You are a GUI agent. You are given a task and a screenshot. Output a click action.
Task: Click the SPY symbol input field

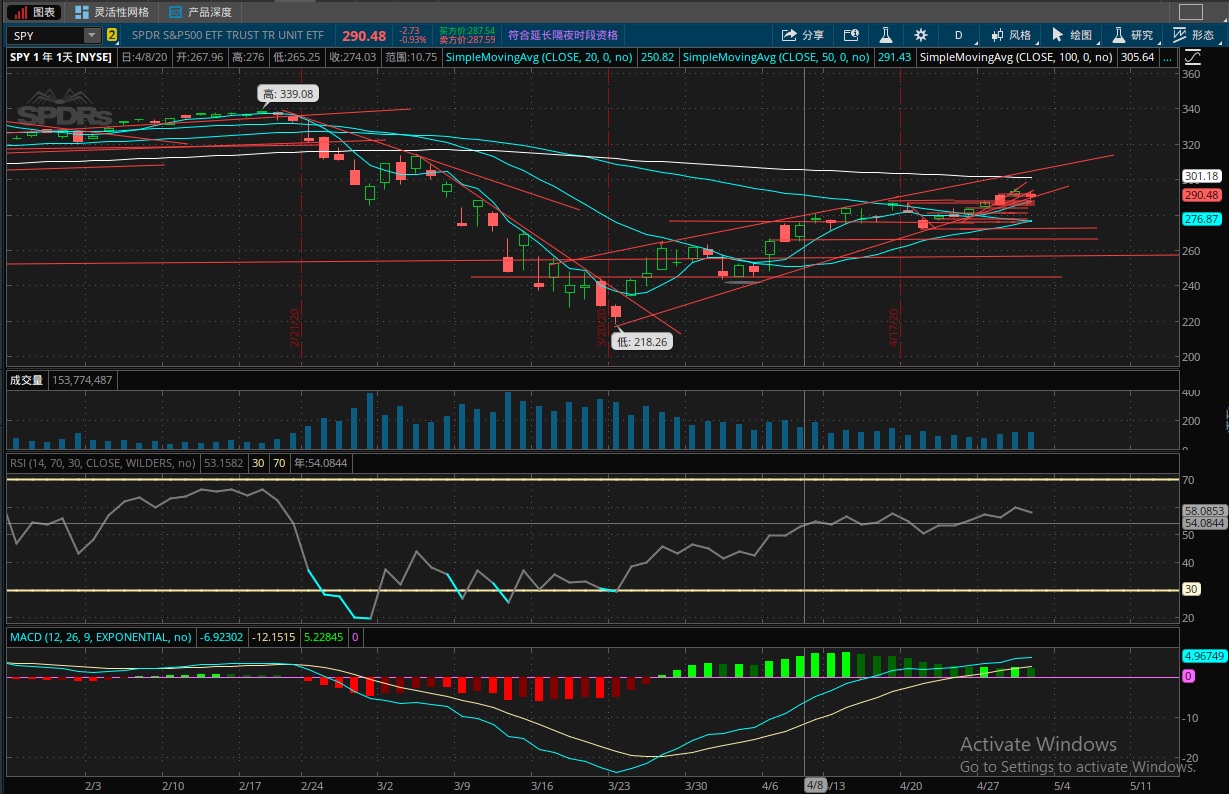point(46,35)
